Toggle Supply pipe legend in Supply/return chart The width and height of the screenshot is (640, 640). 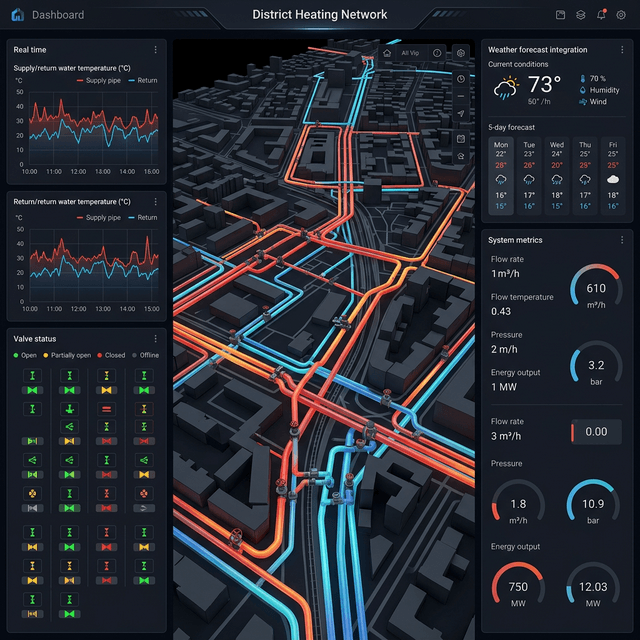[99, 80]
